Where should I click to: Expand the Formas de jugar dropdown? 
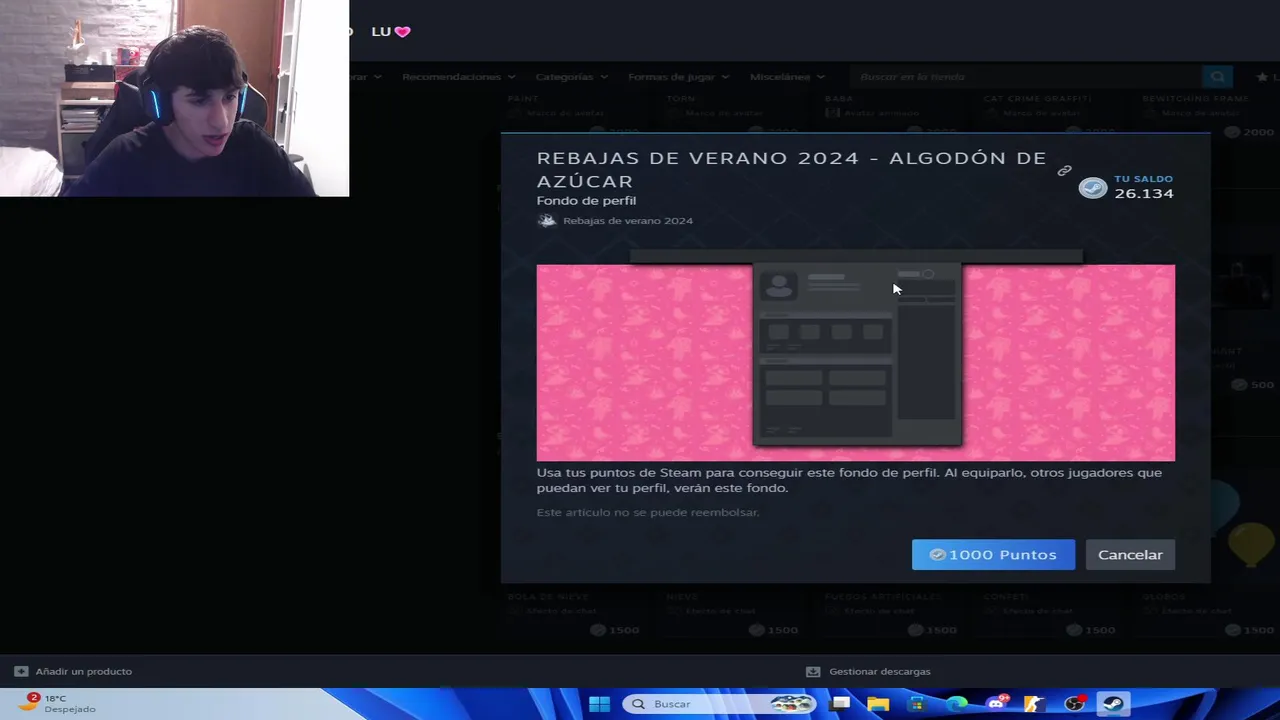[x=678, y=77]
